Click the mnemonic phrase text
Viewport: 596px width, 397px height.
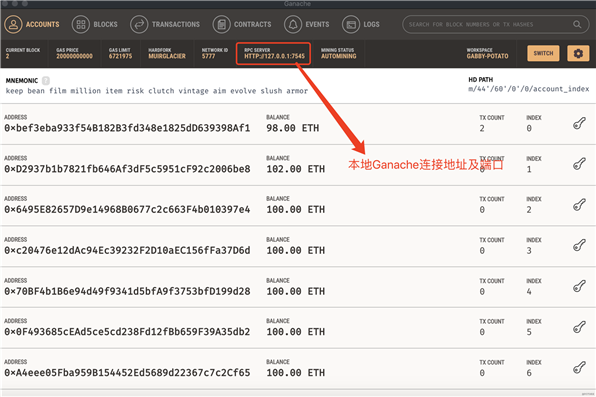coord(157,91)
